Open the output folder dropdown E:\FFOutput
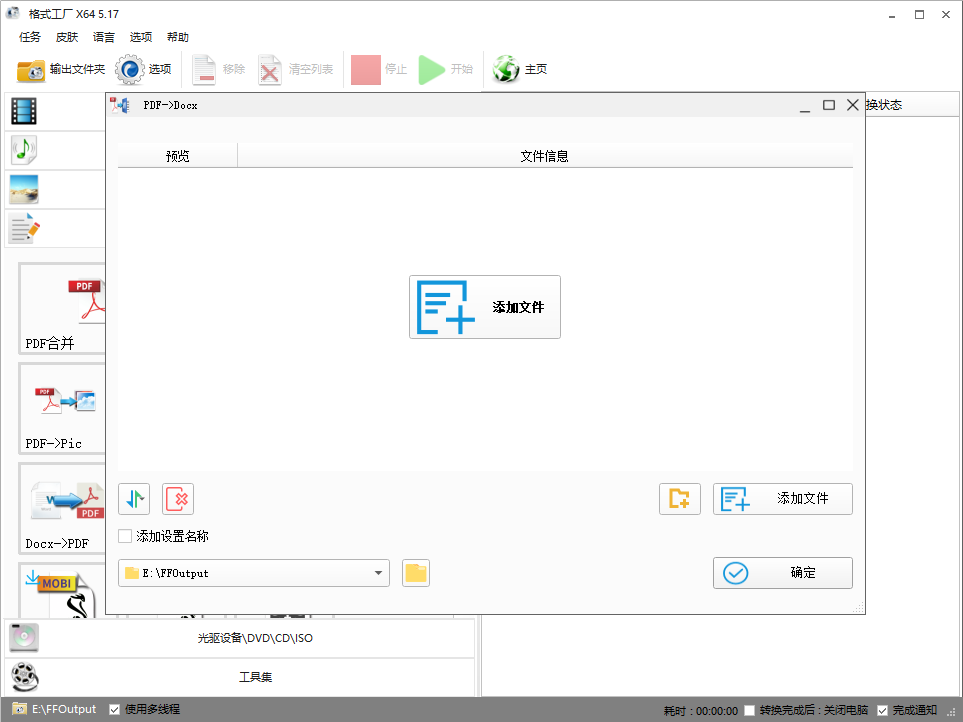This screenshot has height=722, width=963. [x=380, y=572]
